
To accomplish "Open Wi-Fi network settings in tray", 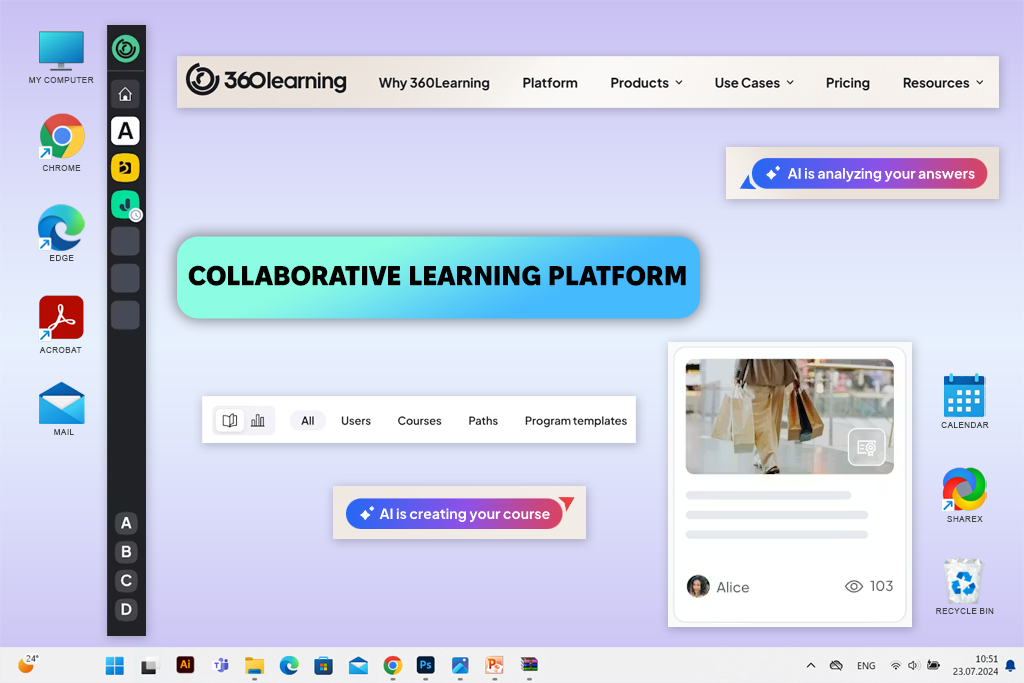I will [x=895, y=665].
